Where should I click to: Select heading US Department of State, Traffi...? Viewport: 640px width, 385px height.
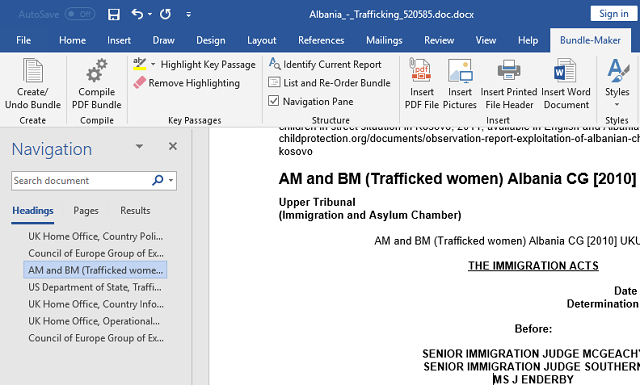[96, 287]
